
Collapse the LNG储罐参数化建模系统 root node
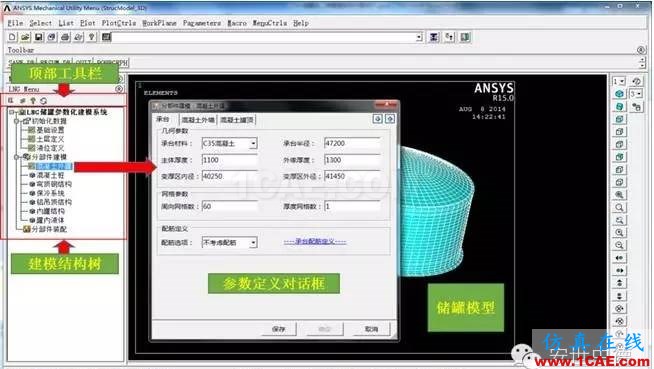click(12, 112)
